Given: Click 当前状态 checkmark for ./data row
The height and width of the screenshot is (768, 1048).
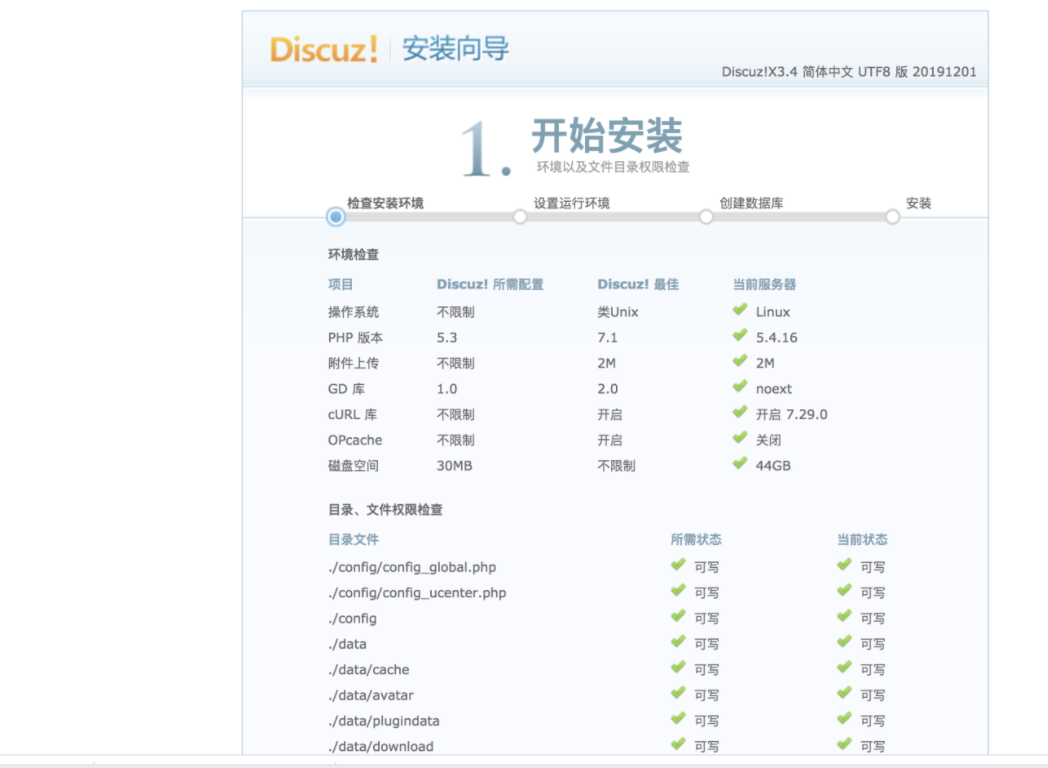Looking at the screenshot, I should (x=844, y=642).
